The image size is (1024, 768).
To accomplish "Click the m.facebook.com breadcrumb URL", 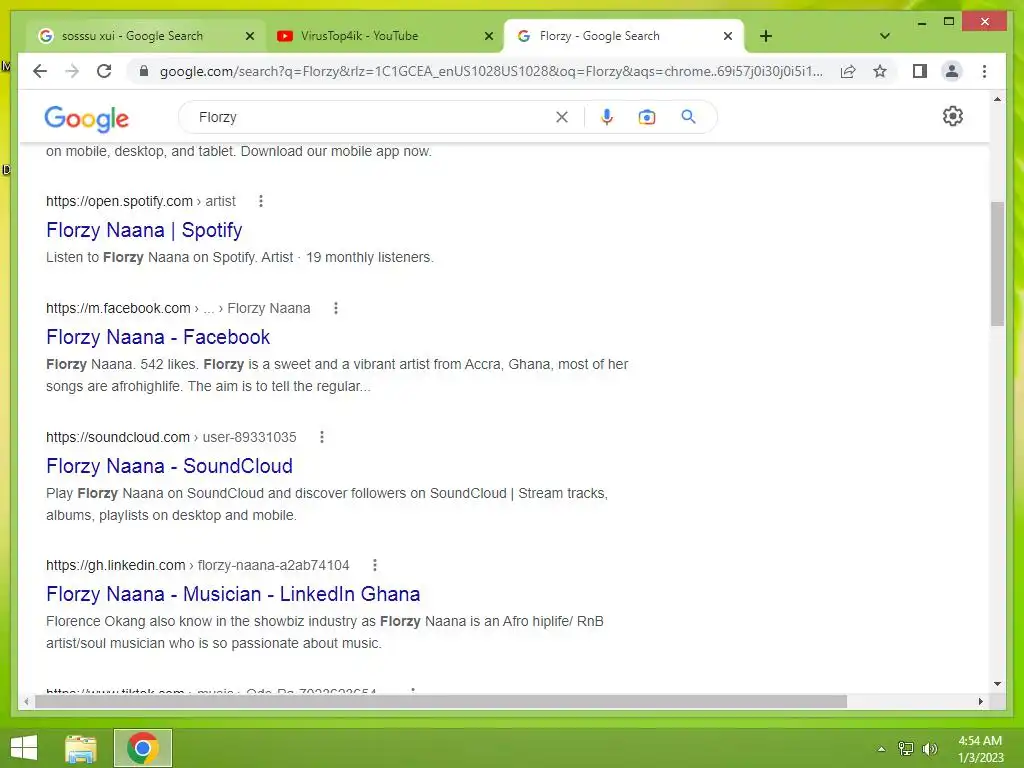I will pos(178,308).
